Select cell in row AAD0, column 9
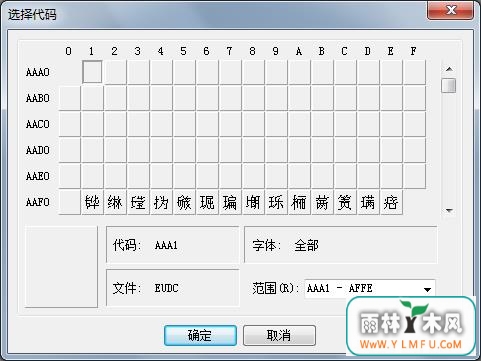The image size is (481, 361). [276, 150]
